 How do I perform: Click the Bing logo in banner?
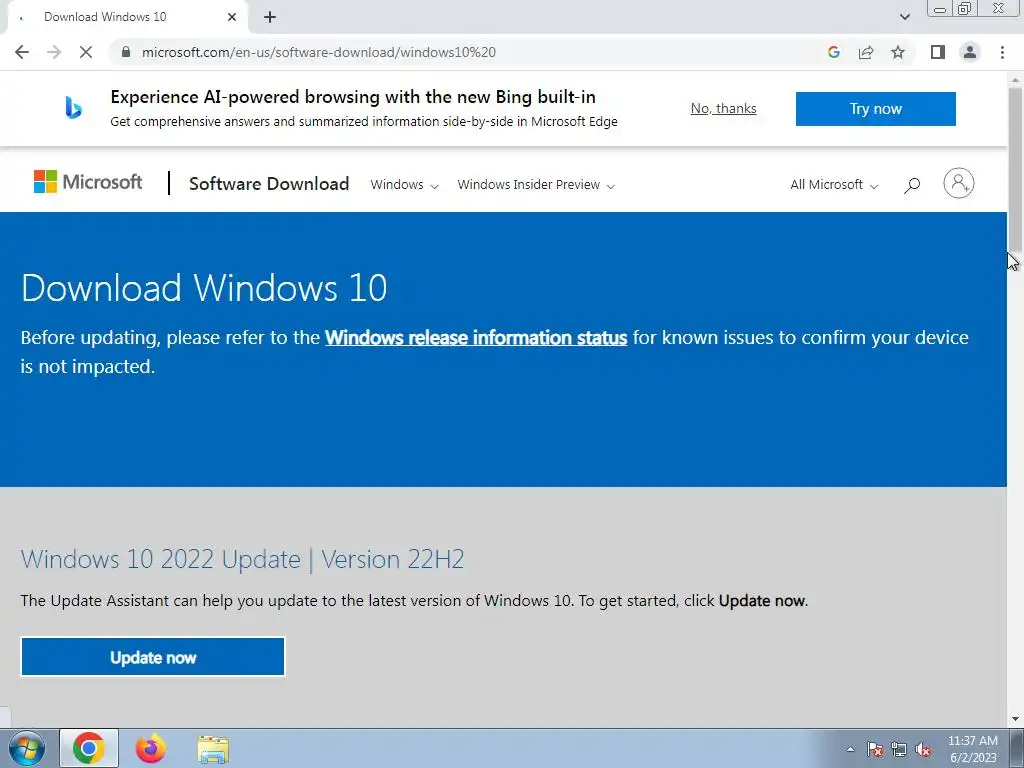click(73, 108)
